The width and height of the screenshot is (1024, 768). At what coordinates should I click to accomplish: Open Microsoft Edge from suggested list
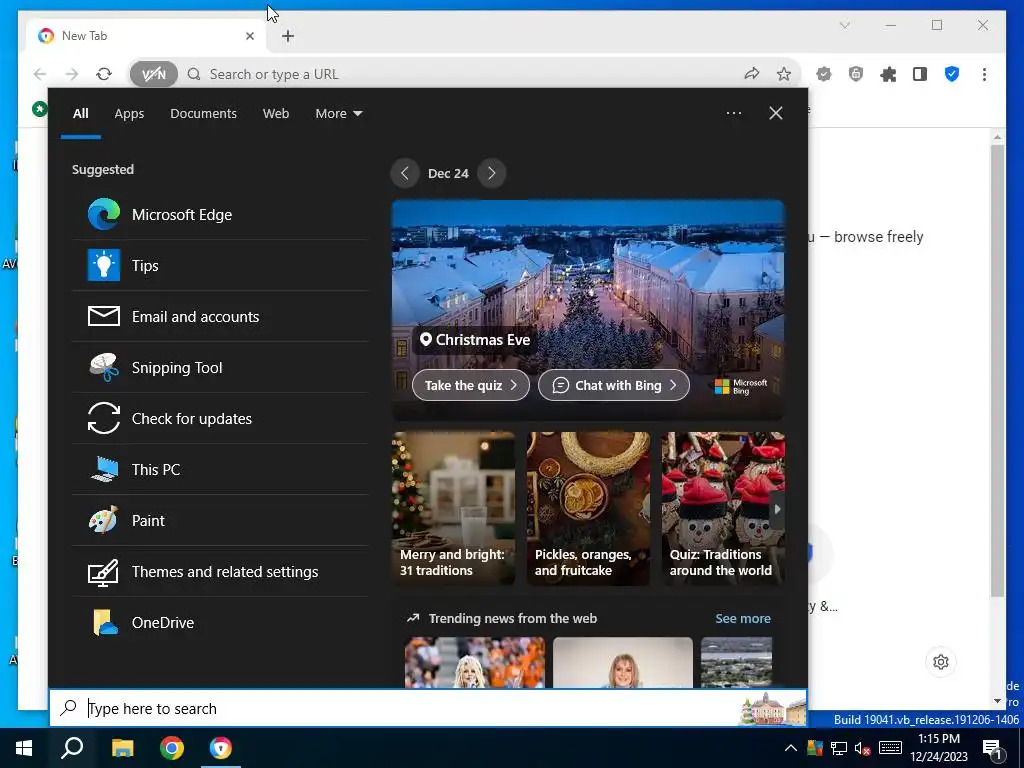[x=220, y=215]
